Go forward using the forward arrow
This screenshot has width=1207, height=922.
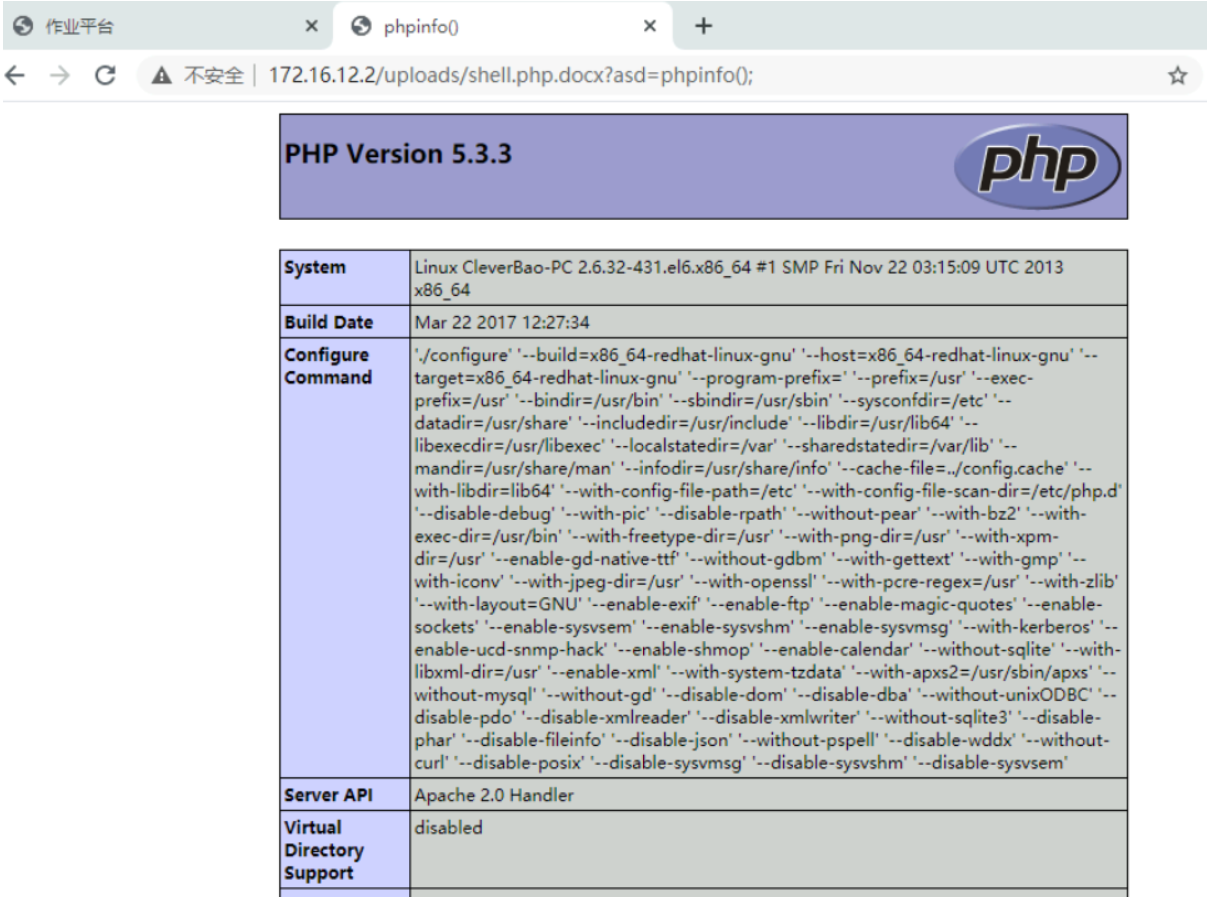point(62,77)
